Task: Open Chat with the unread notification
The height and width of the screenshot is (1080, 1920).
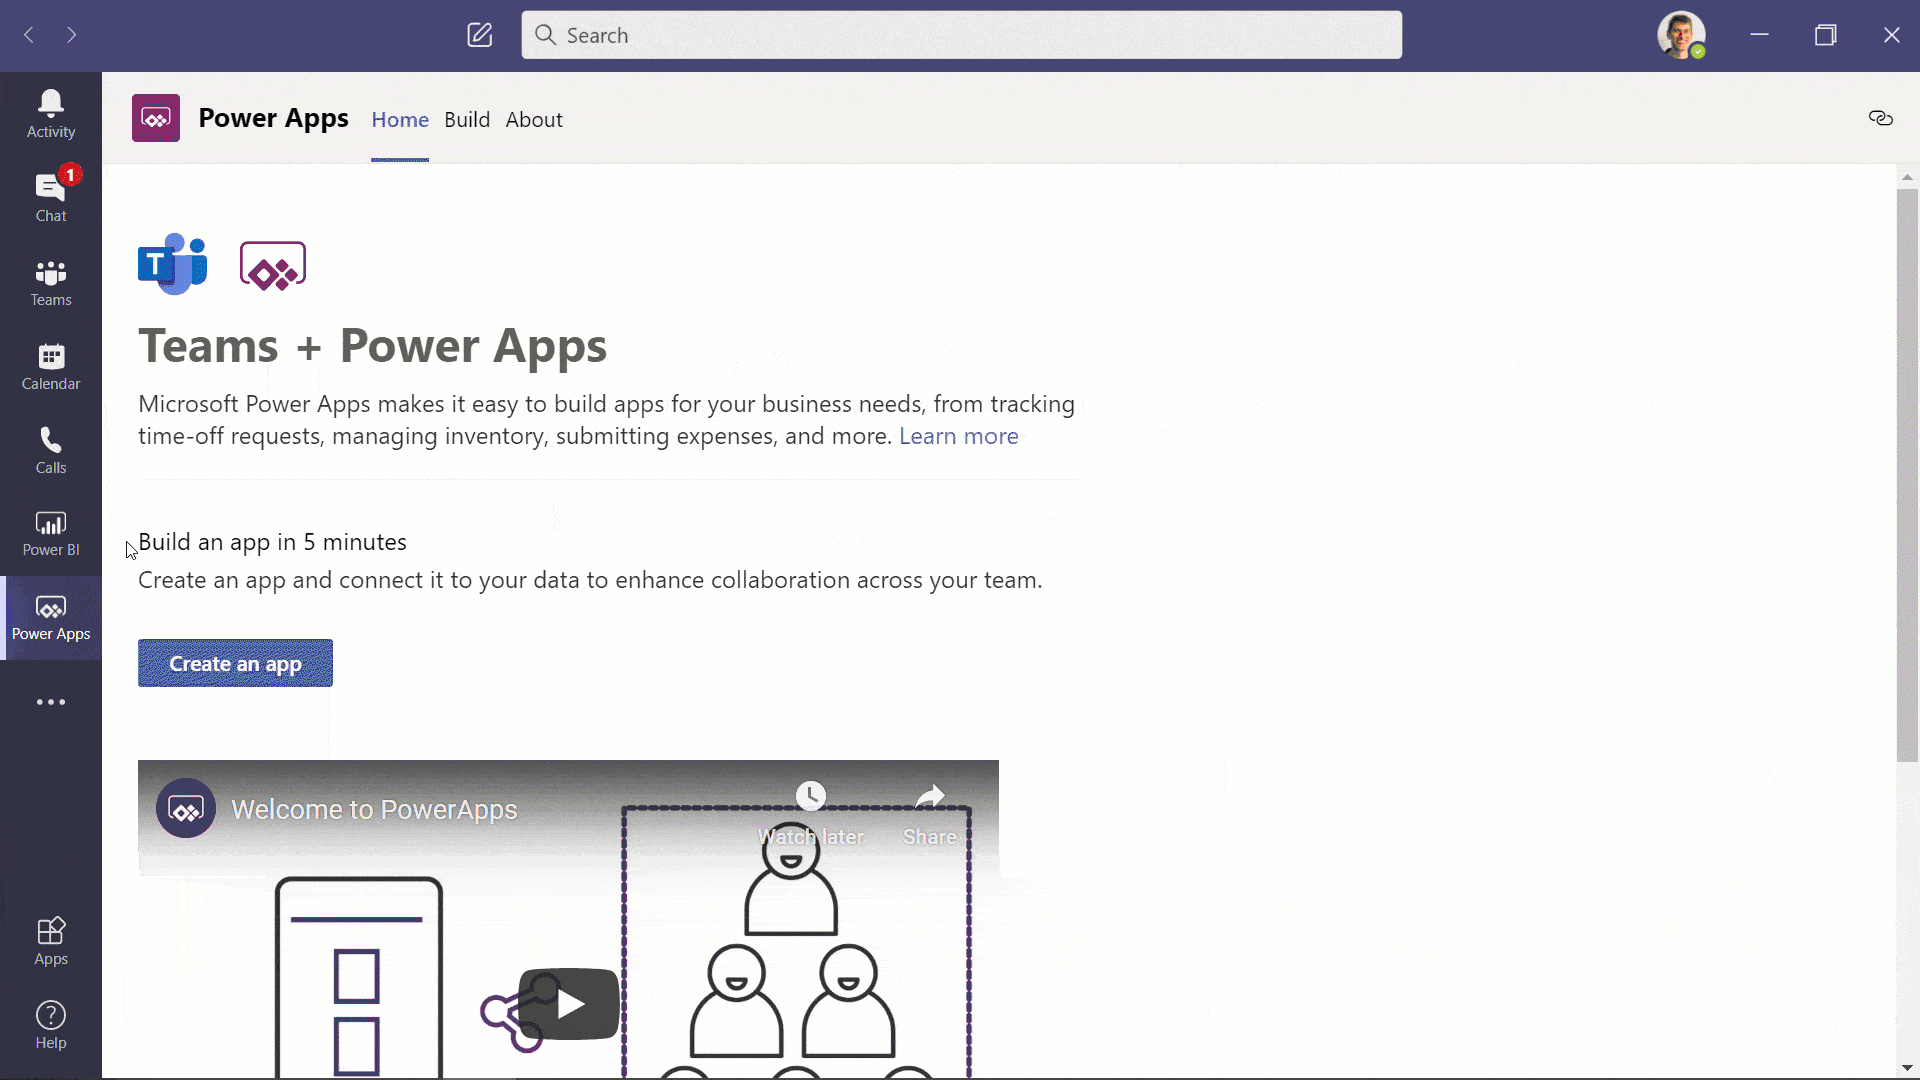Action: coord(50,195)
